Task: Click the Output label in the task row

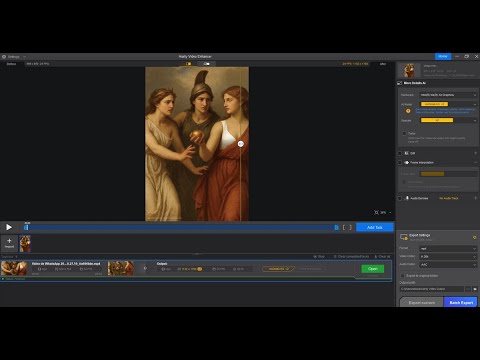Action: point(162,264)
